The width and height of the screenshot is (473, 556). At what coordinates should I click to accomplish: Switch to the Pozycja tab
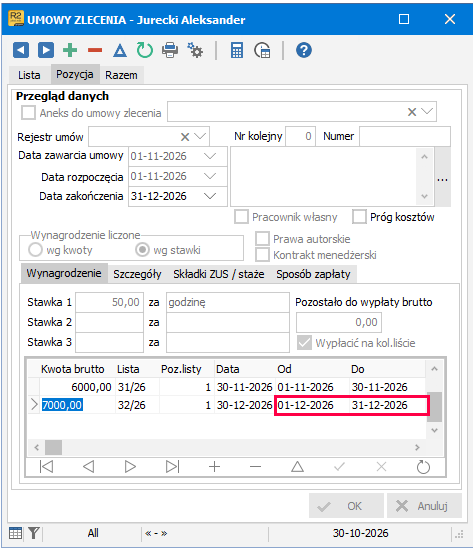point(75,74)
